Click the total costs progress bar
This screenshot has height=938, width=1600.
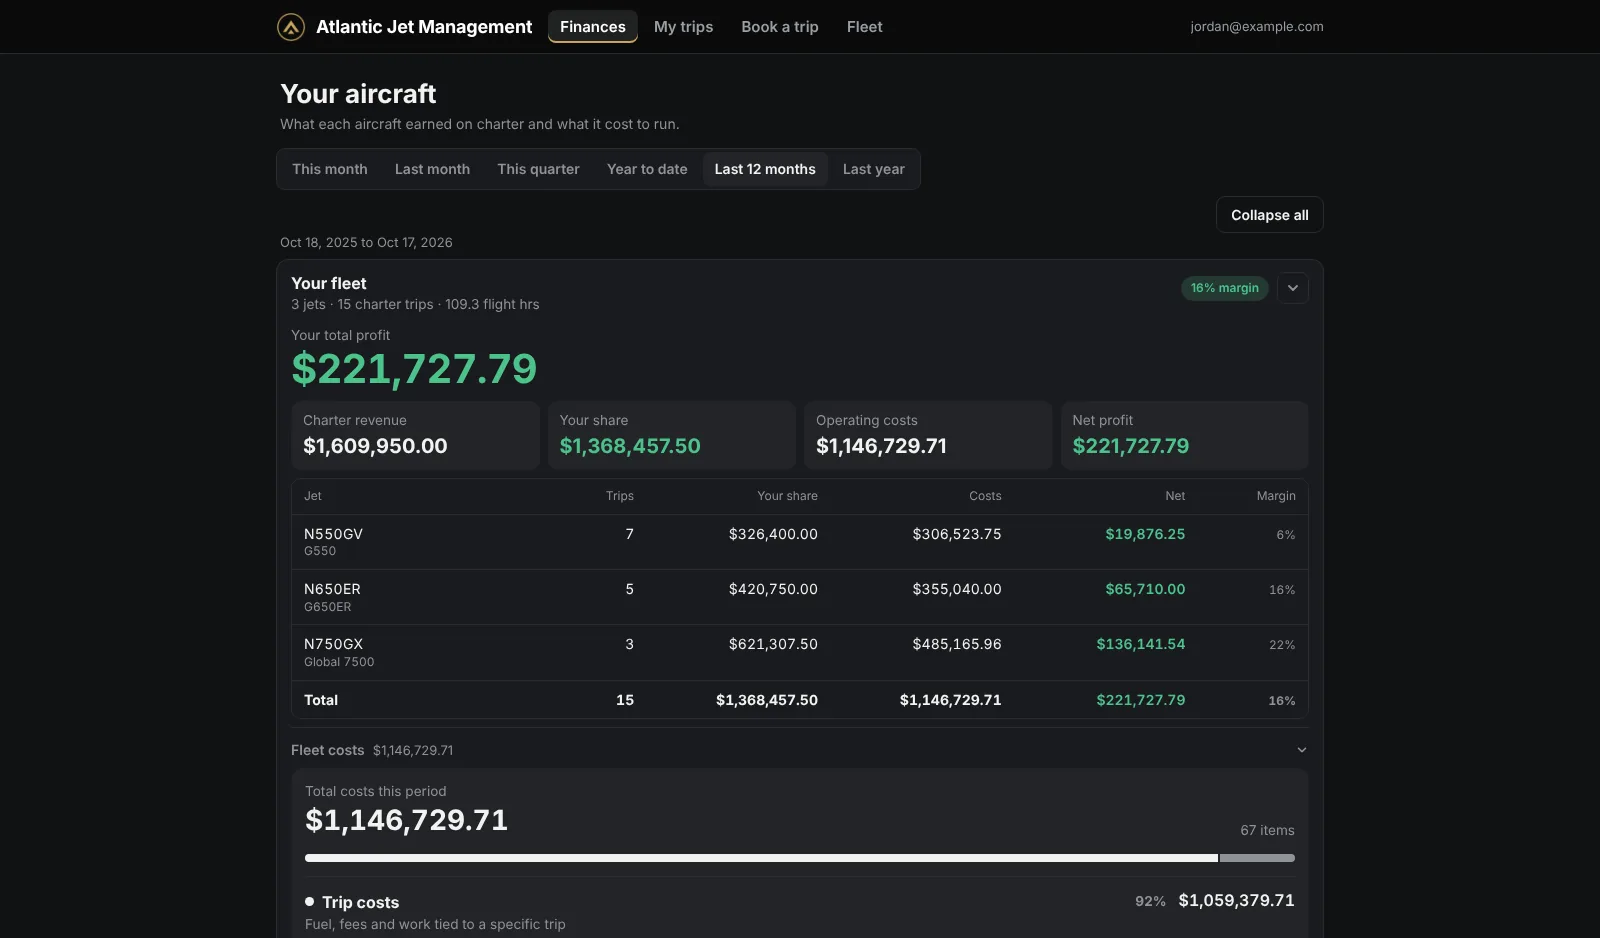(800, 858)
